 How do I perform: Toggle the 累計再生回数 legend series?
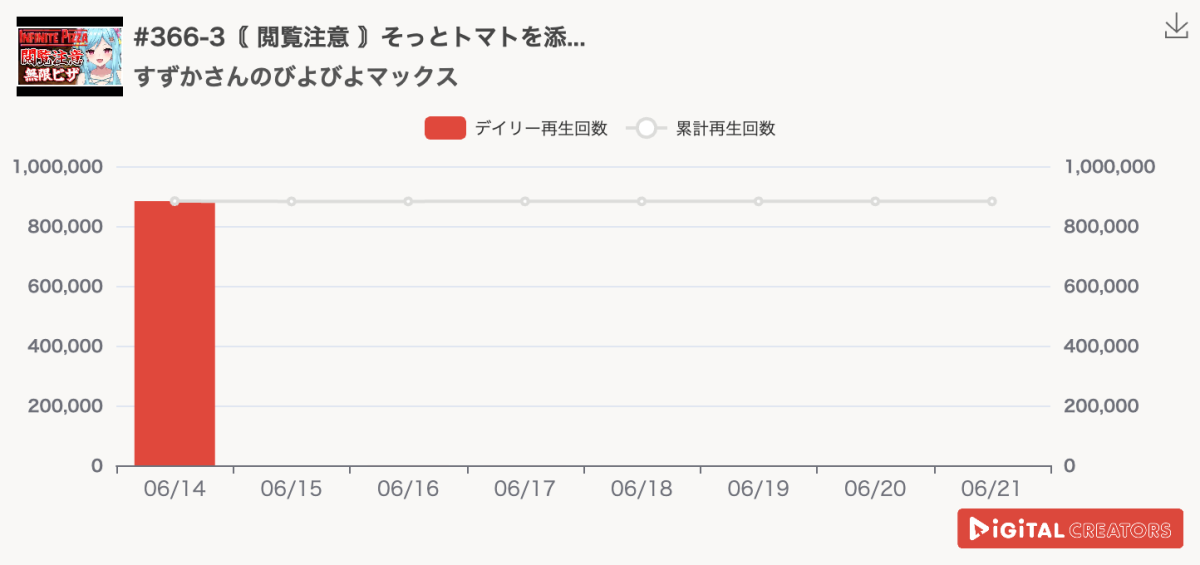point(701,128)
